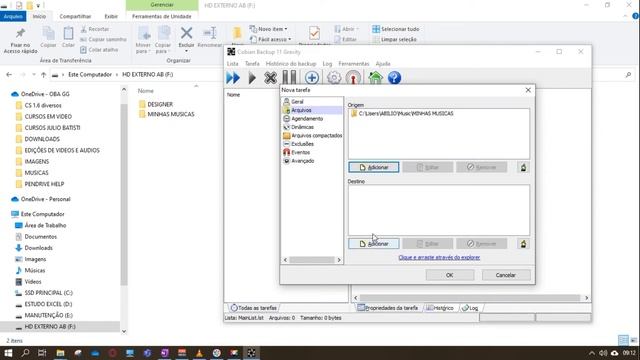Close the Nova tarefa dialog
The height and width of the screenshot is (360, 640).
click(x=528, y=90)
